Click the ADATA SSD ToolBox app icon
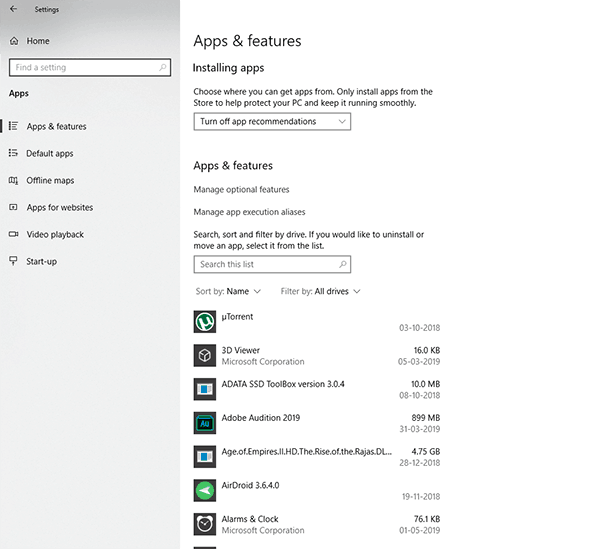The height and width of the screenshot is (549, 600). click(205, 389)
